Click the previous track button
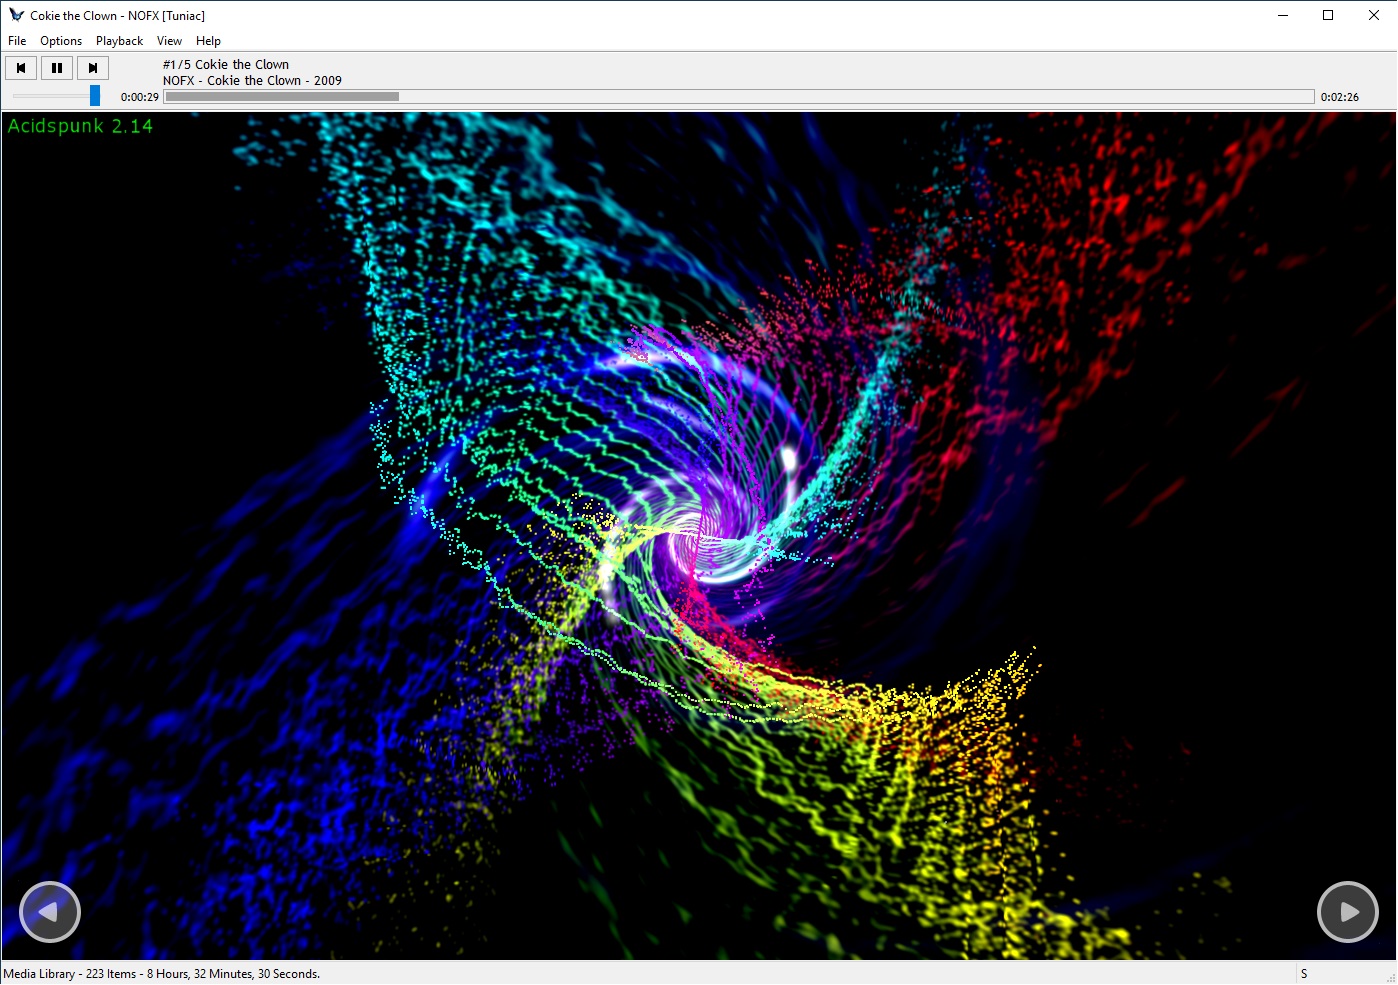 [21, 68]
